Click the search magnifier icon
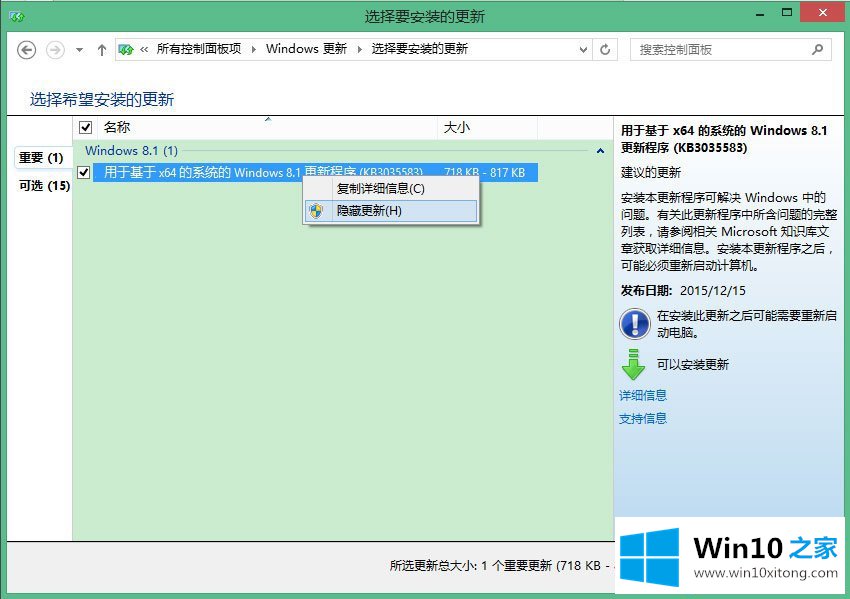This screenshot has height=599, width=850. [817, 49]
